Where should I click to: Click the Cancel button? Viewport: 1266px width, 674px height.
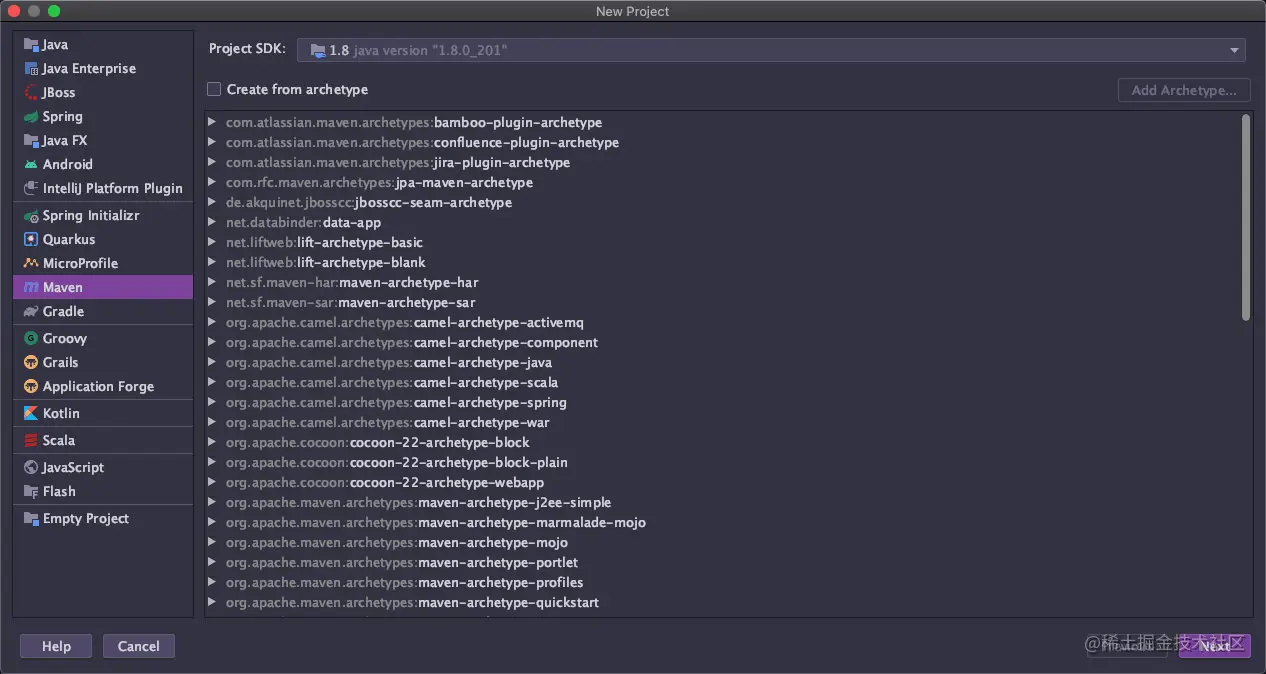click(139, 646)
